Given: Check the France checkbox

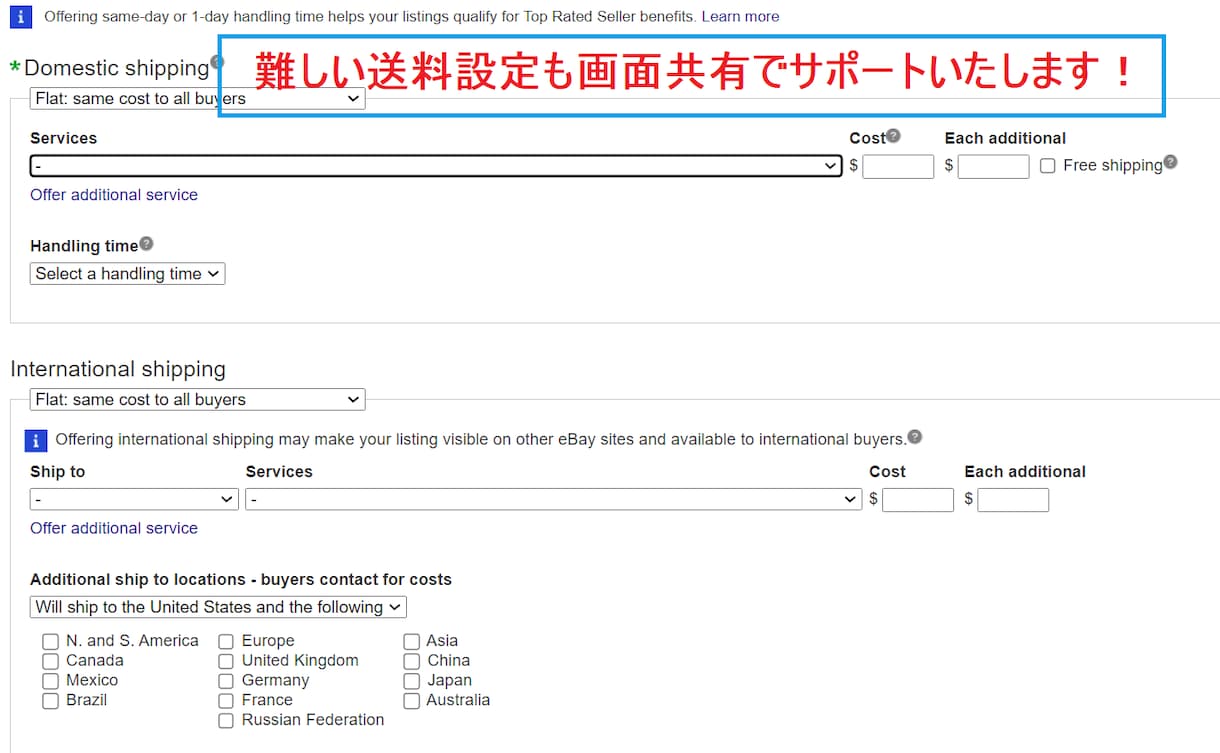Looking at the screenshot, I should (x=226, y=701).
